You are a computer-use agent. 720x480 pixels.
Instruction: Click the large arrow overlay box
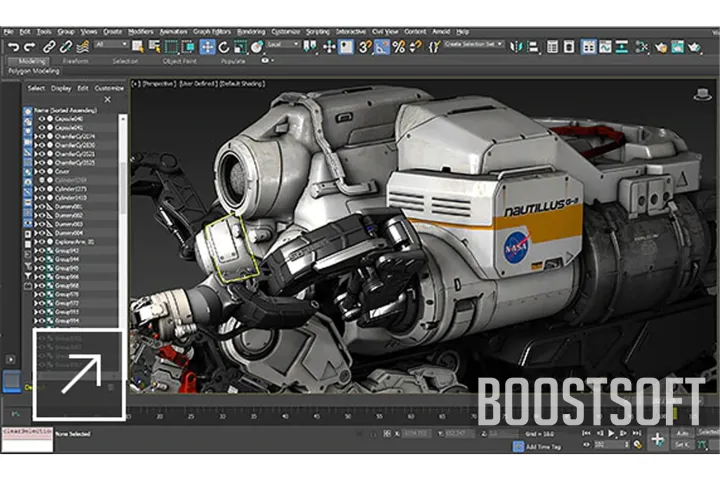click(x=80, y=374)
